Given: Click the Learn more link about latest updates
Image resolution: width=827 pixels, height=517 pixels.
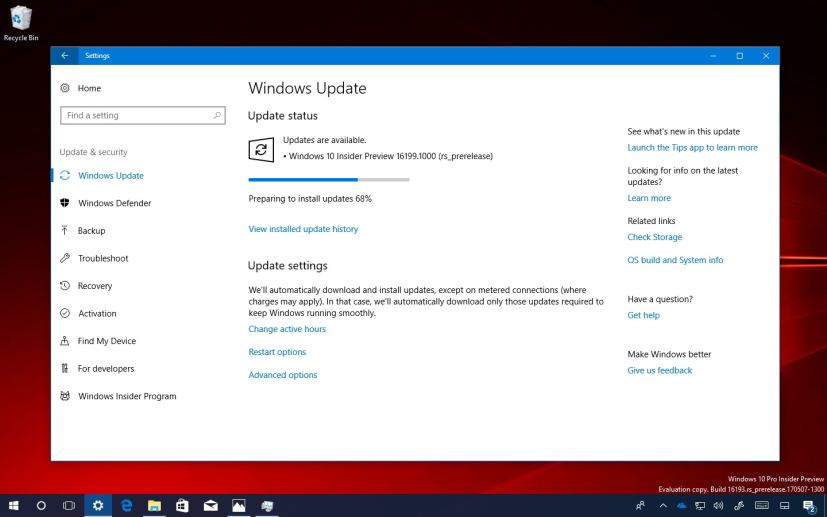Looking at the screenshot, I should pyautogui.click(x=649, y=198).
